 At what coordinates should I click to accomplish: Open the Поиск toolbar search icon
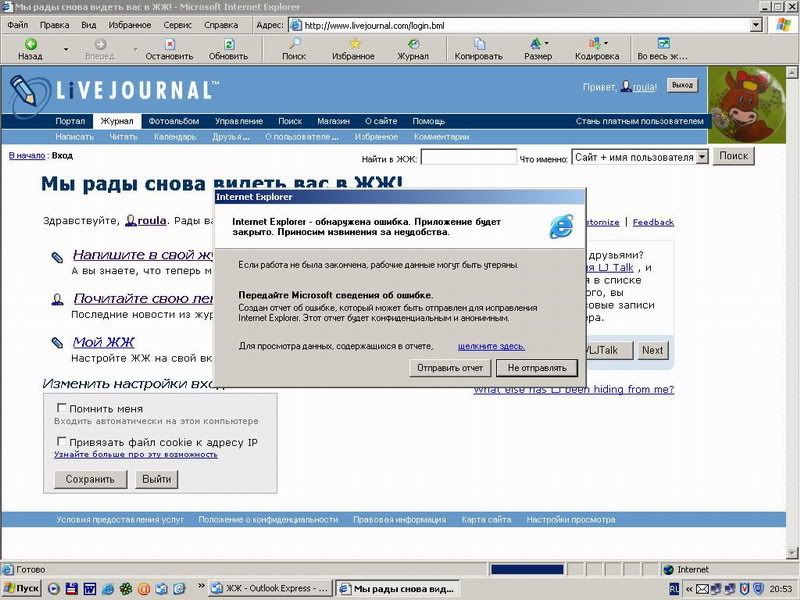294,44
